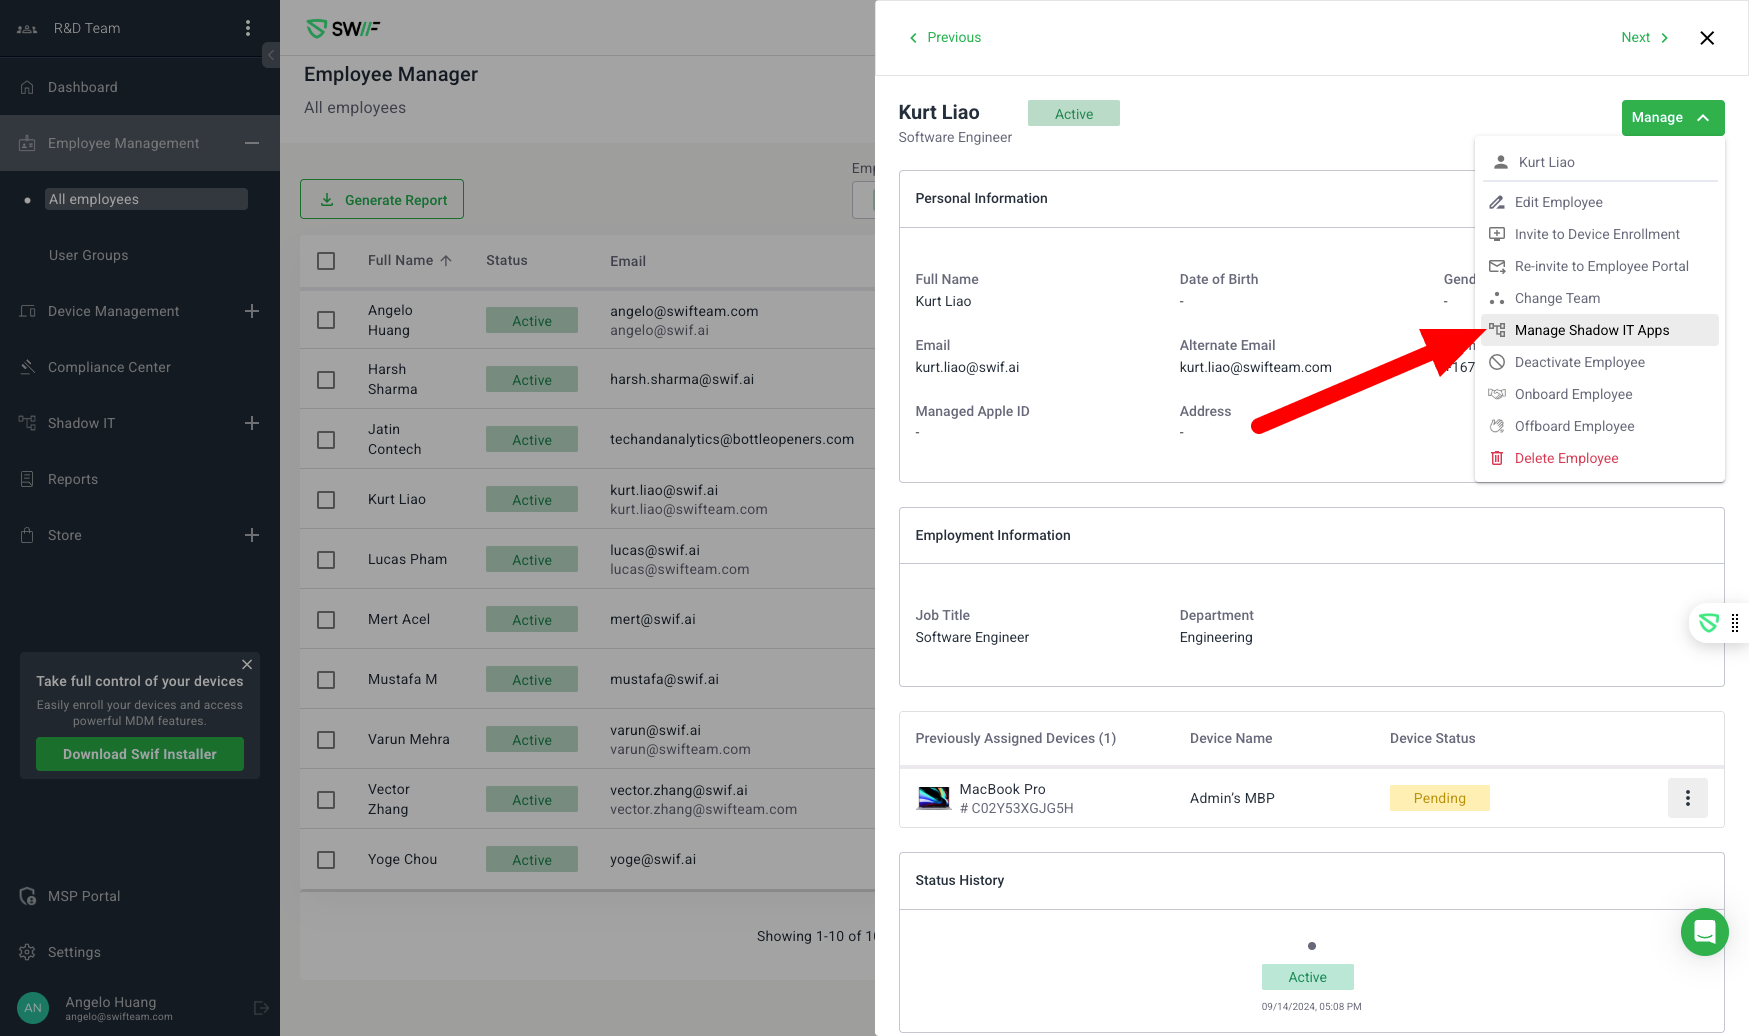This screenshot has width=1749, height=1036.
Task: Open the R&D Team kebab menu
Action: [248, 28]
